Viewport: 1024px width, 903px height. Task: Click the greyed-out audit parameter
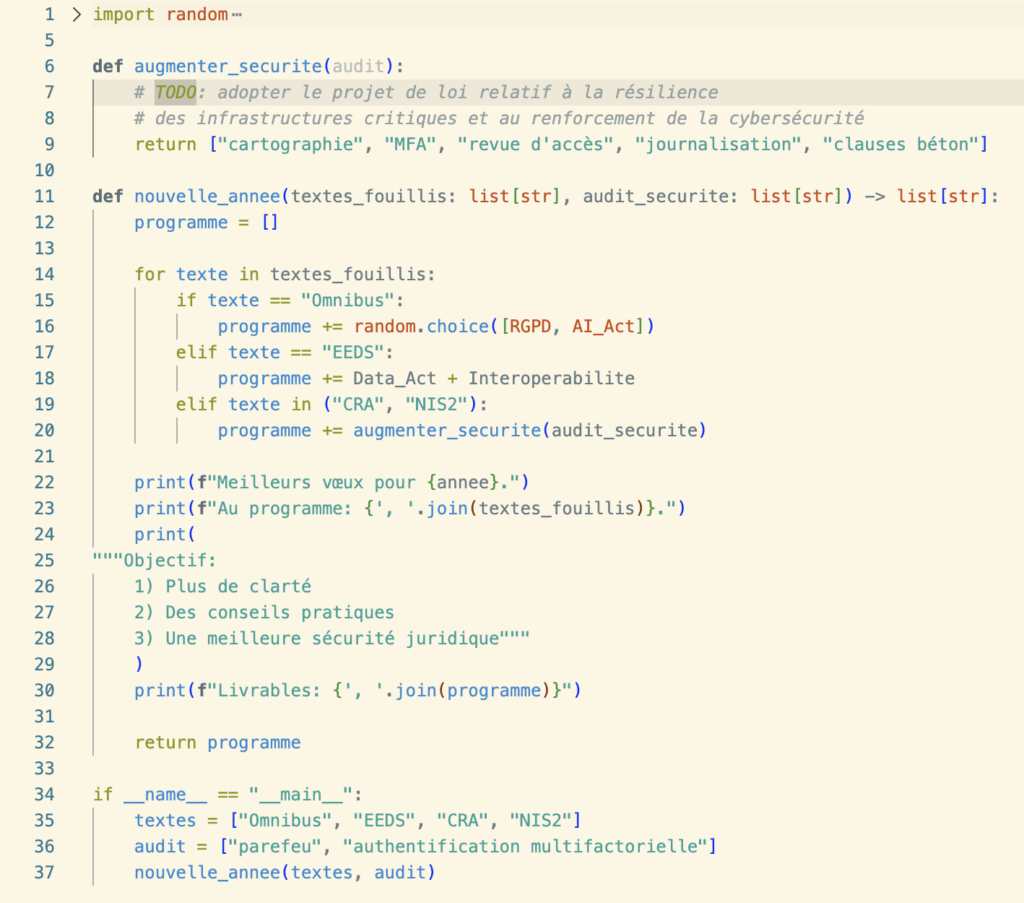tap(357, 67)
